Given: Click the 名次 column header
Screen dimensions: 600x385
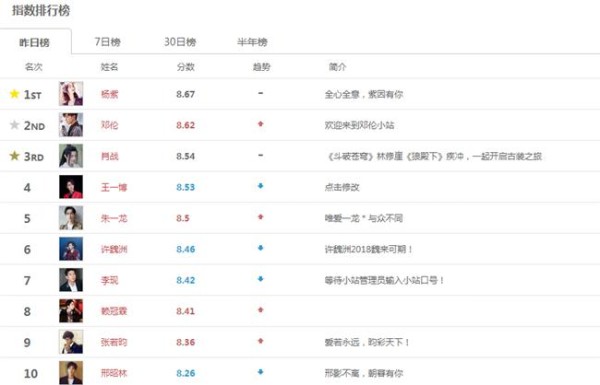Looking at the screenshot, I should pyautogui.click(x=34, y=67).
